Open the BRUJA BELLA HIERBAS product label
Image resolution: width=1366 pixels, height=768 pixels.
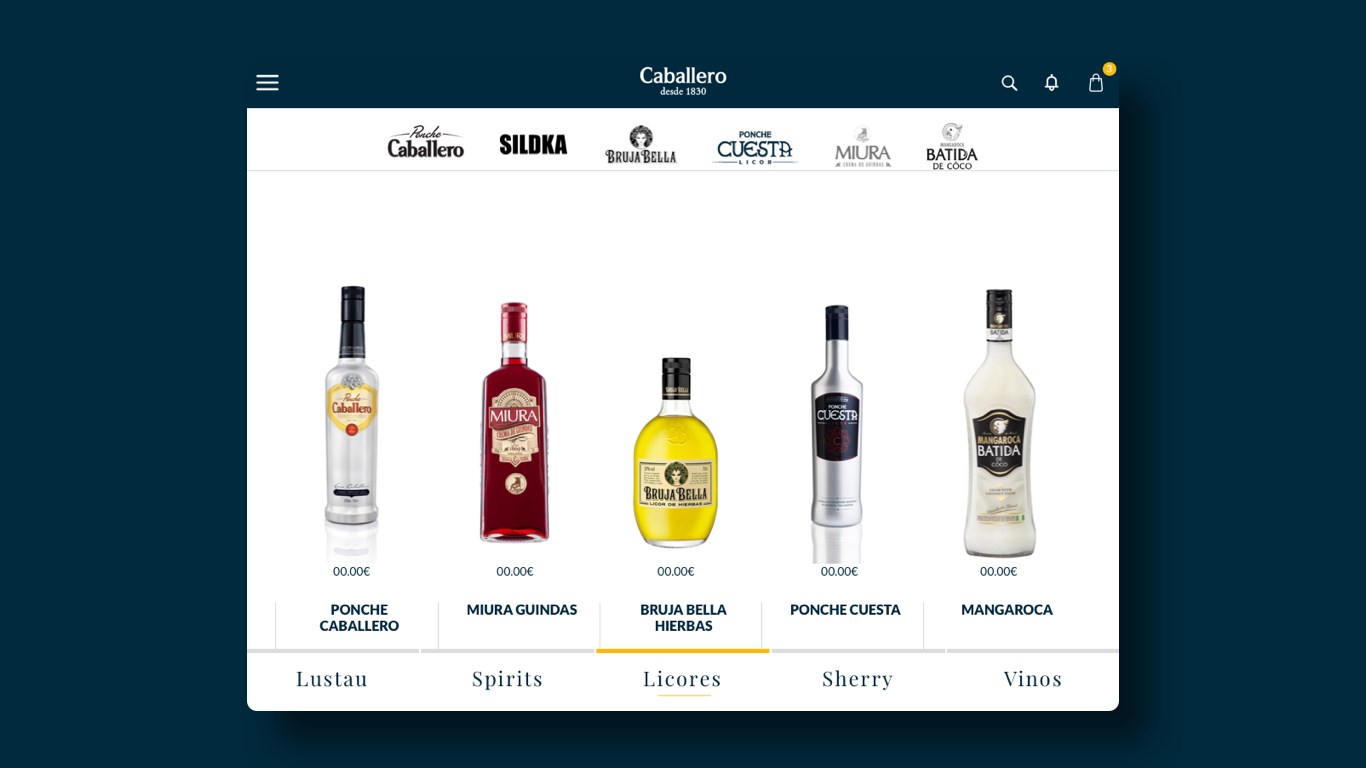[684, 618]
